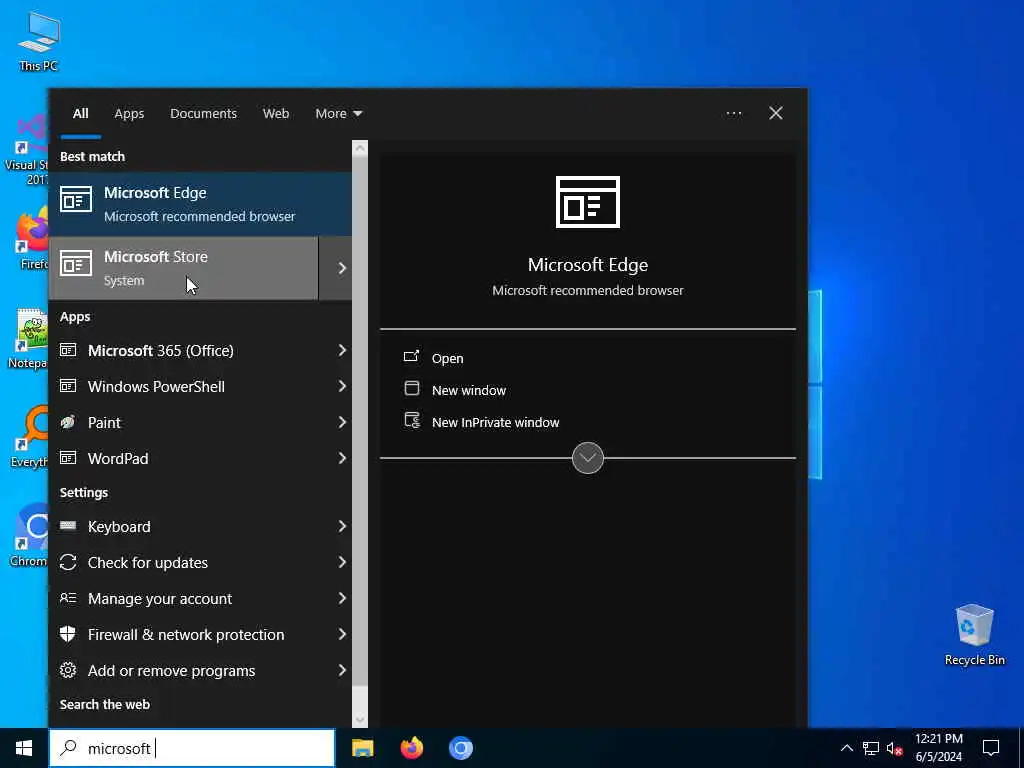Expand the WordPad result chevron
This screenshot has width=1024, height=768.
(x=342, y=458)
